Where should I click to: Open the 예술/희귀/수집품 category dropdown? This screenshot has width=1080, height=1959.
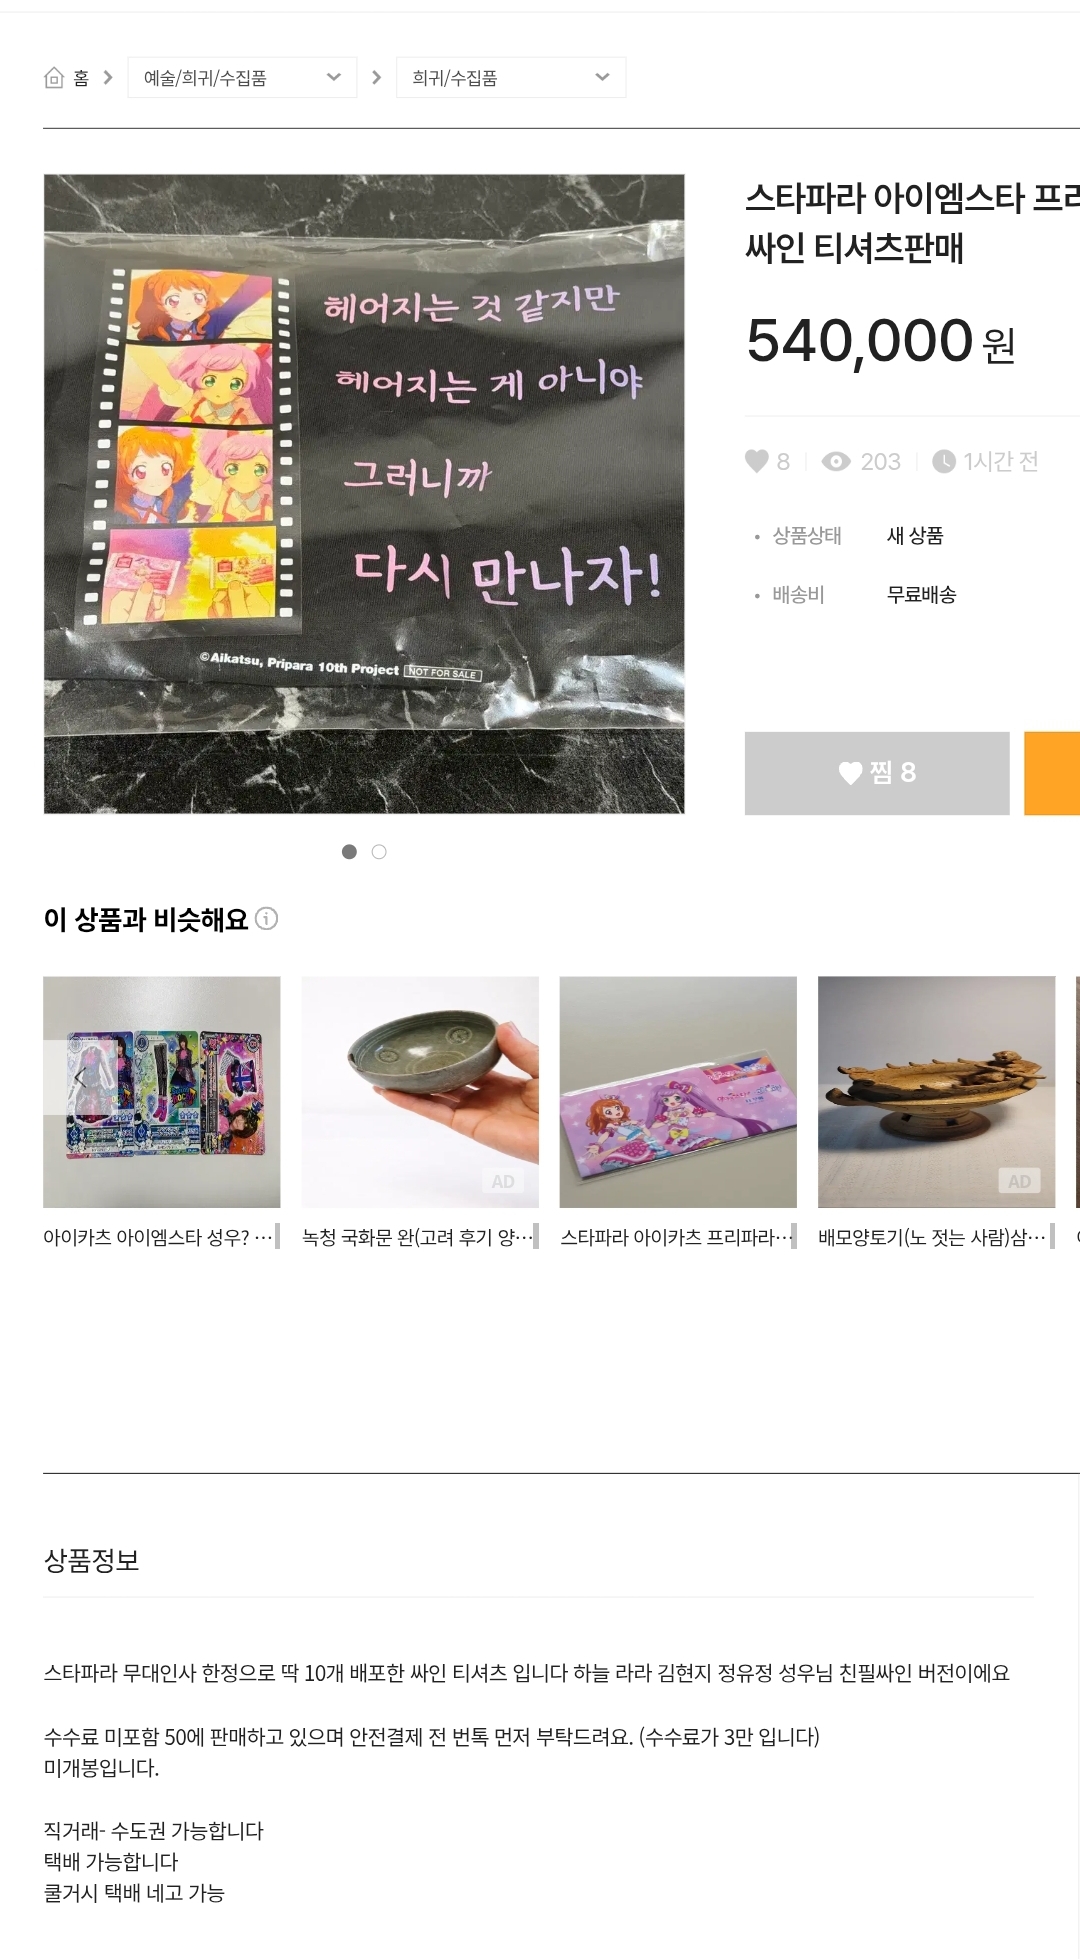[x=242, y=77]
